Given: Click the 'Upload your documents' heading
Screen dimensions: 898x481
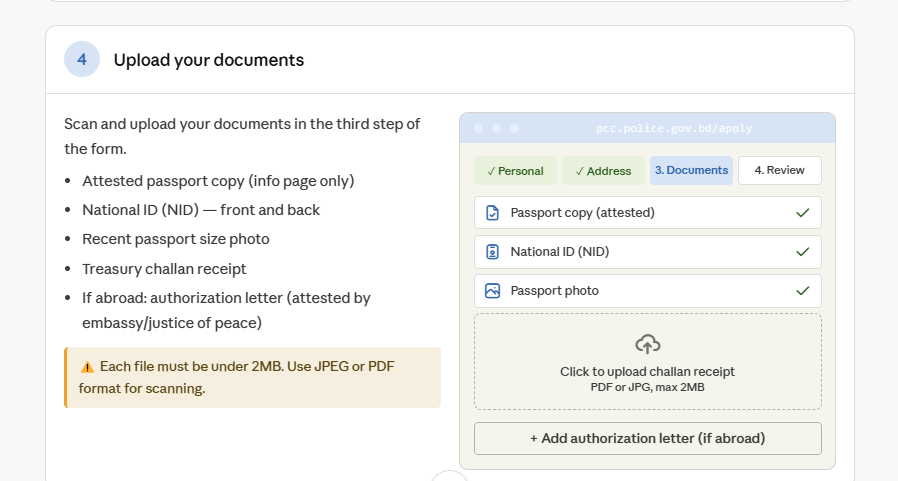Looking at the screenshot, I should click(x=208, y=60).
